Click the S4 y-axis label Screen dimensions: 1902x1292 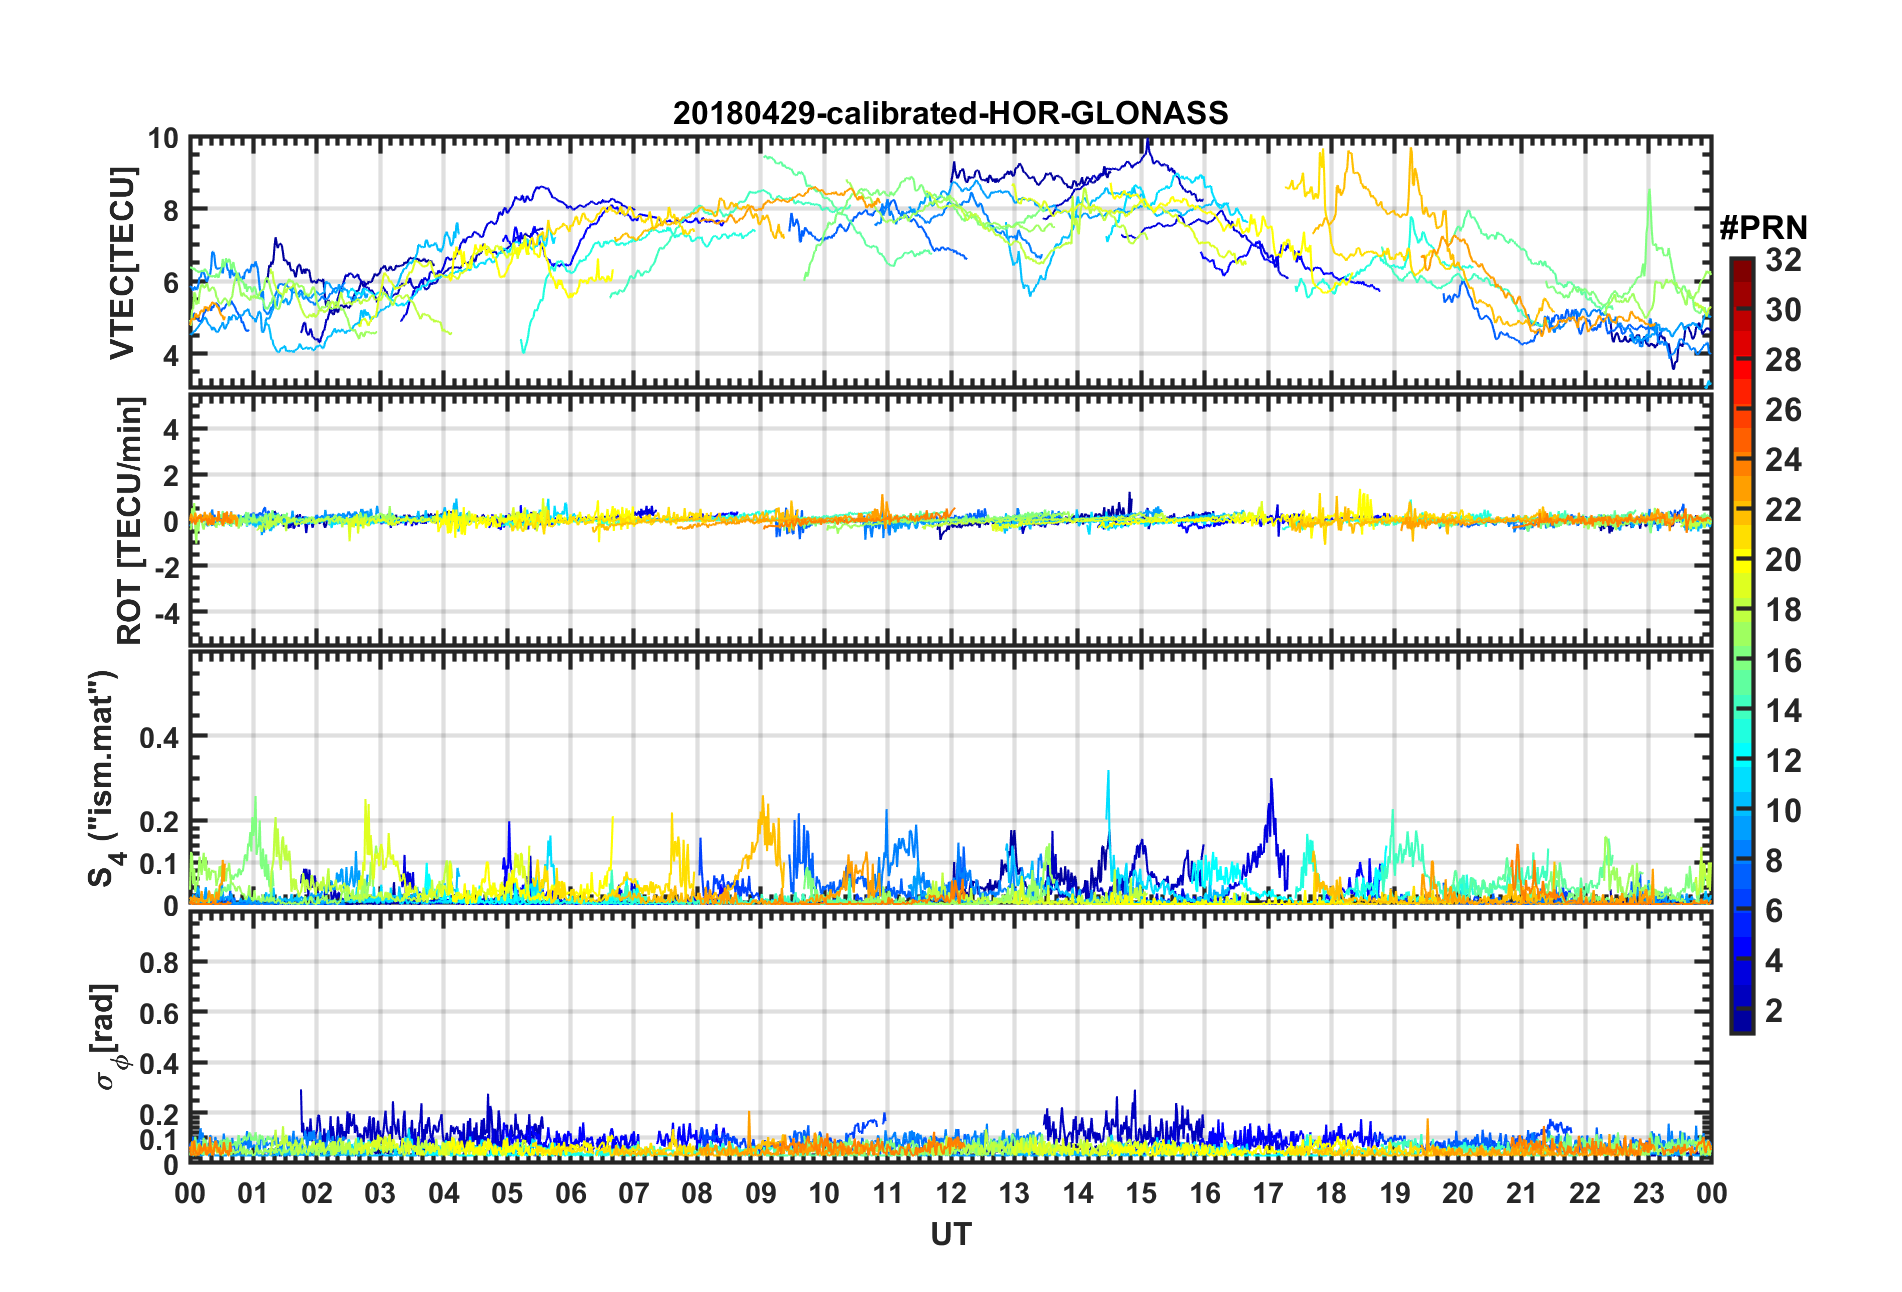101,779
